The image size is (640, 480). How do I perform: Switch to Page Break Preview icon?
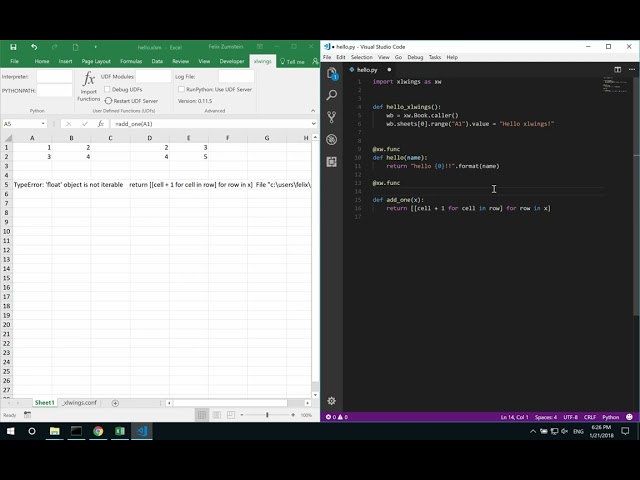coord(231,415)
